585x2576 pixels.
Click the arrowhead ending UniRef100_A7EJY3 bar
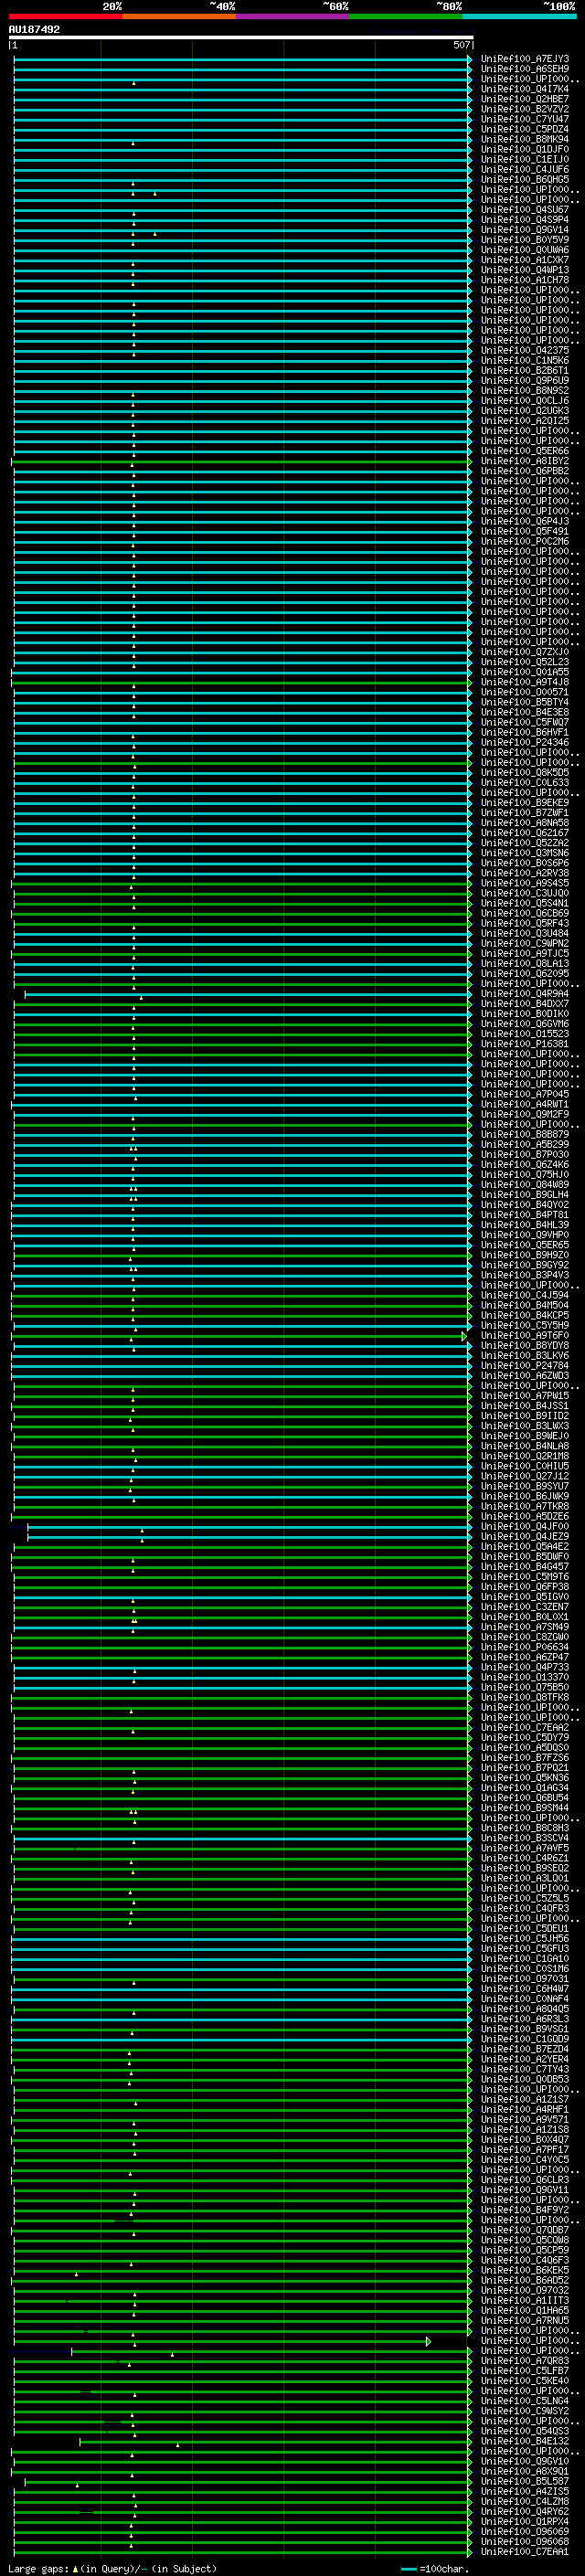tap(469, 59)
